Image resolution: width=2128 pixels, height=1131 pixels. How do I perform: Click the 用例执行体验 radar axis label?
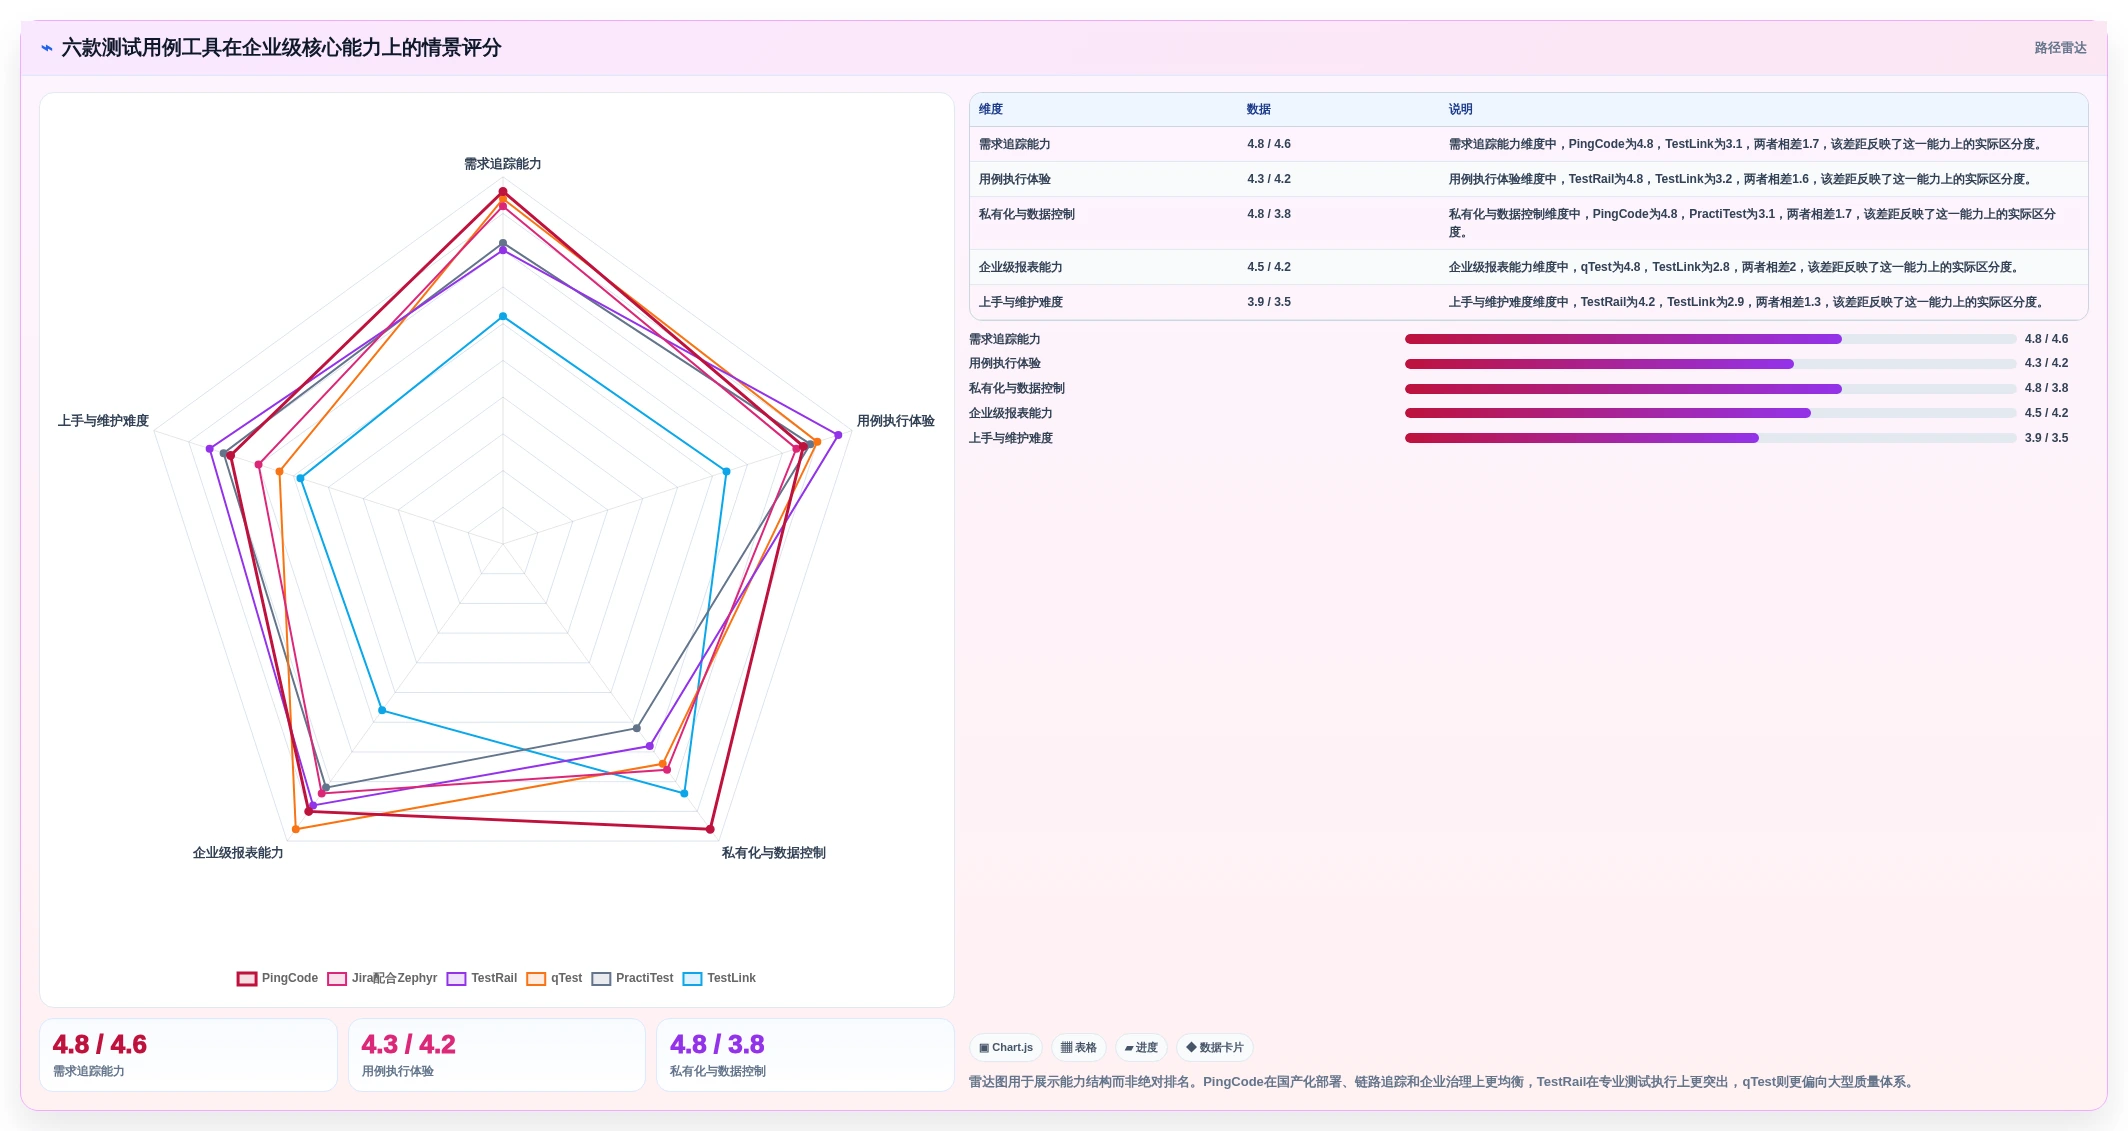coord(896,421)
